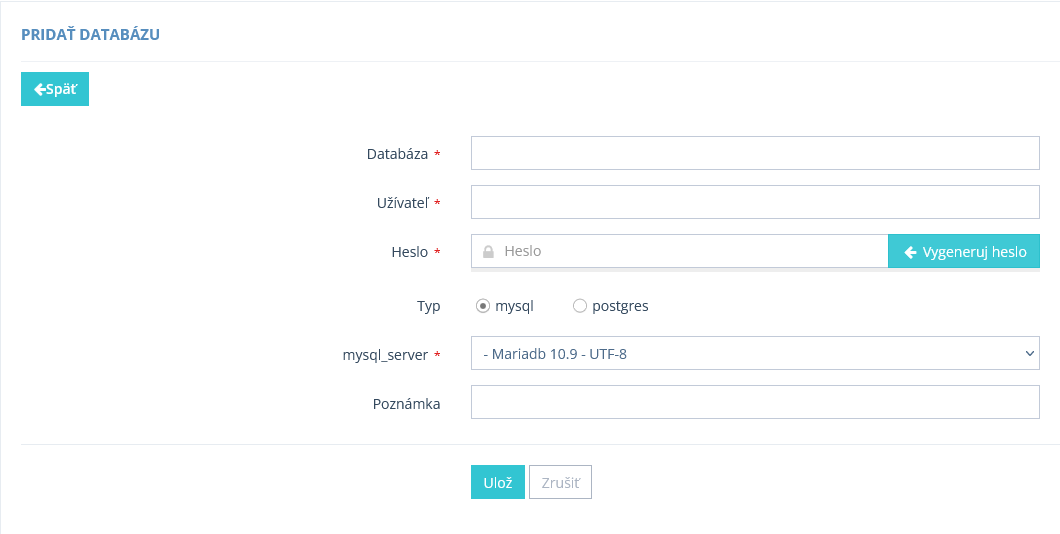Select the mysql radio button

pos(483,306)
